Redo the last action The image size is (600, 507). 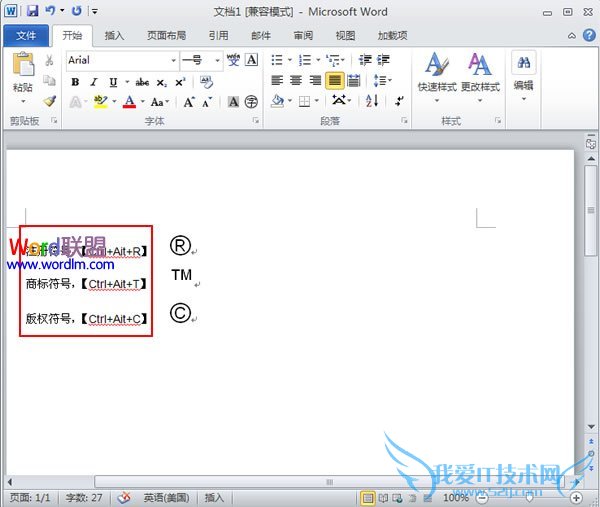[77, 11]
